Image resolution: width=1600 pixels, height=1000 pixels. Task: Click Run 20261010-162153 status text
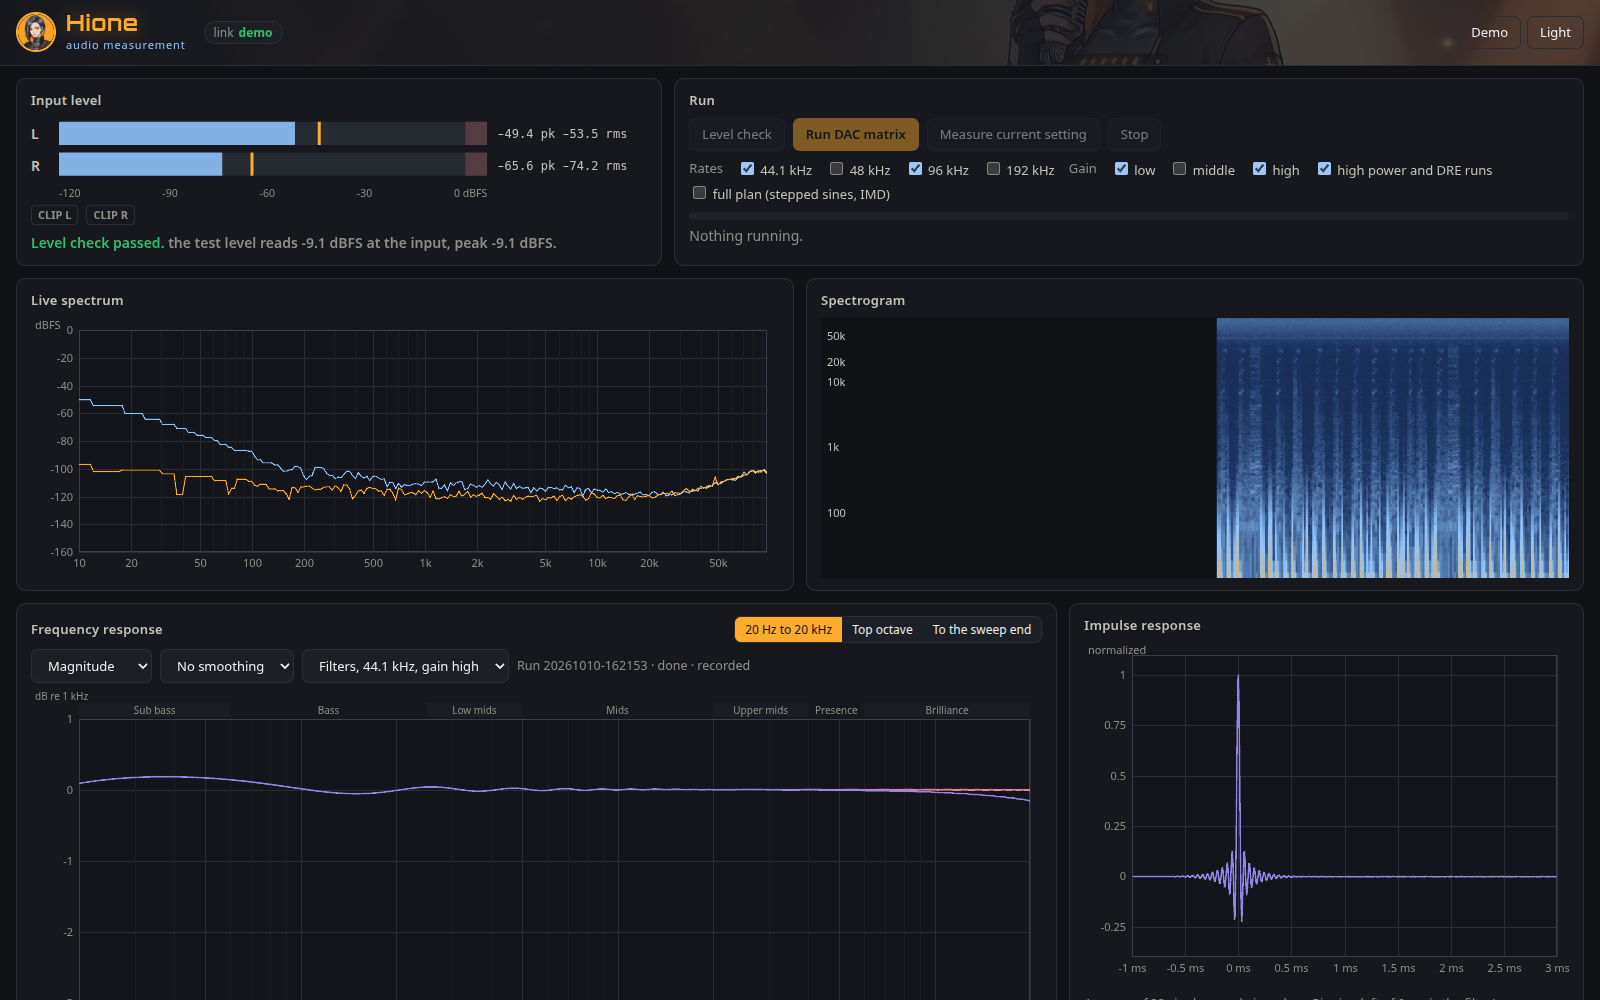(633, 665)
